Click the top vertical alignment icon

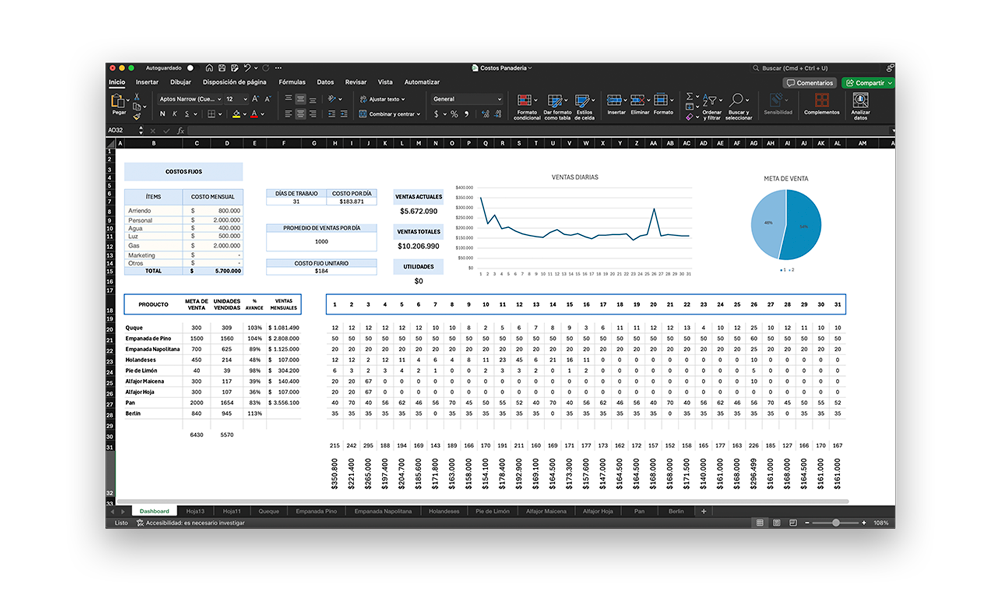[x=288, y=99]
